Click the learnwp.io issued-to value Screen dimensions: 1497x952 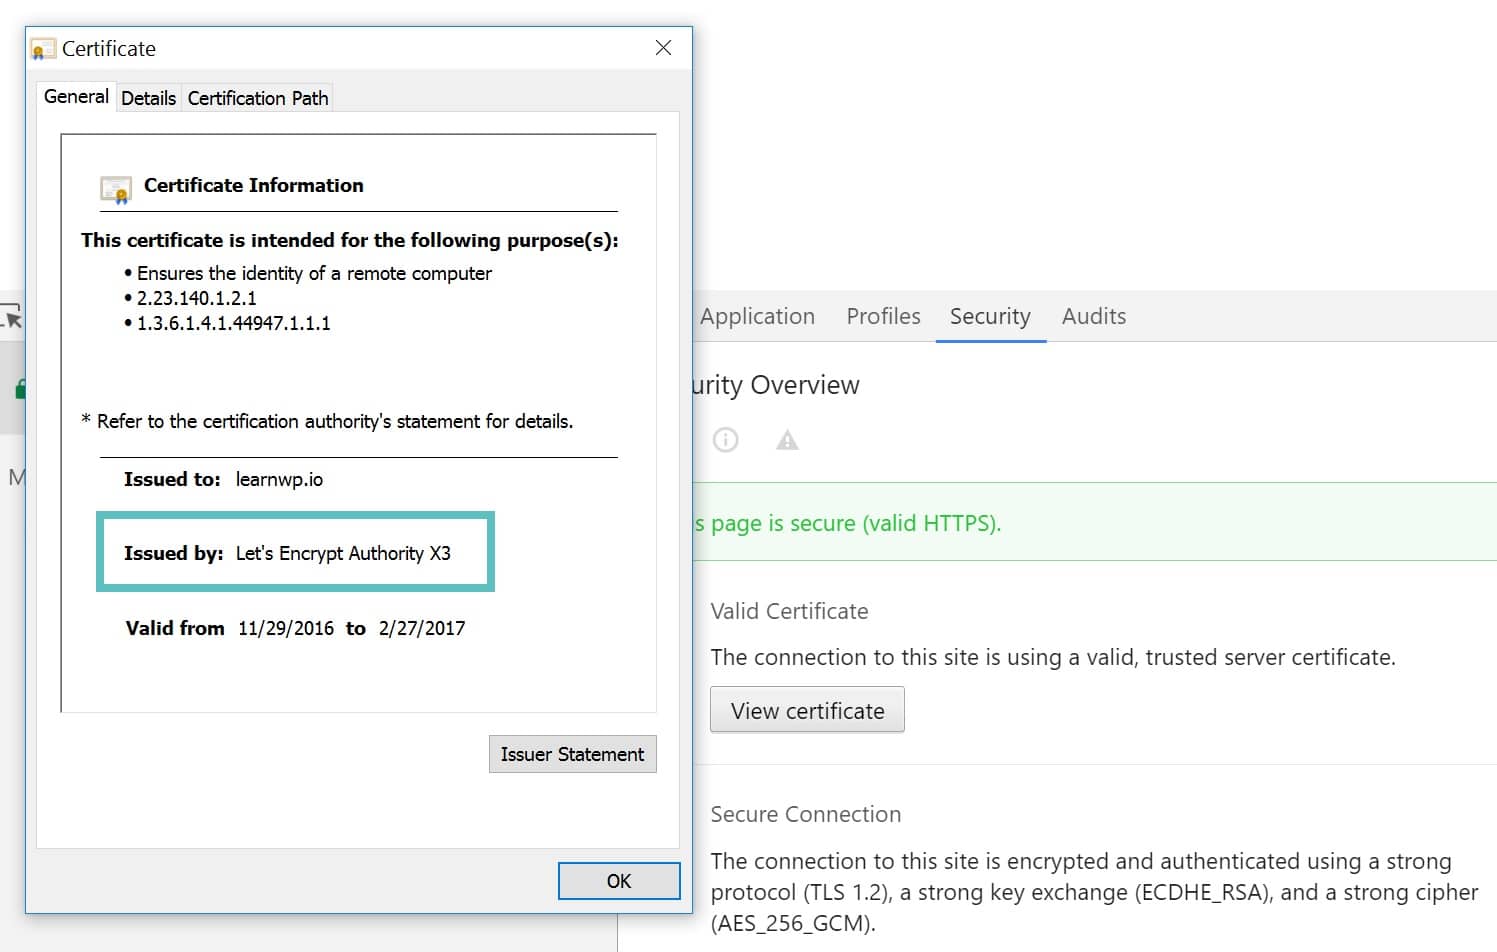point(279,479)
